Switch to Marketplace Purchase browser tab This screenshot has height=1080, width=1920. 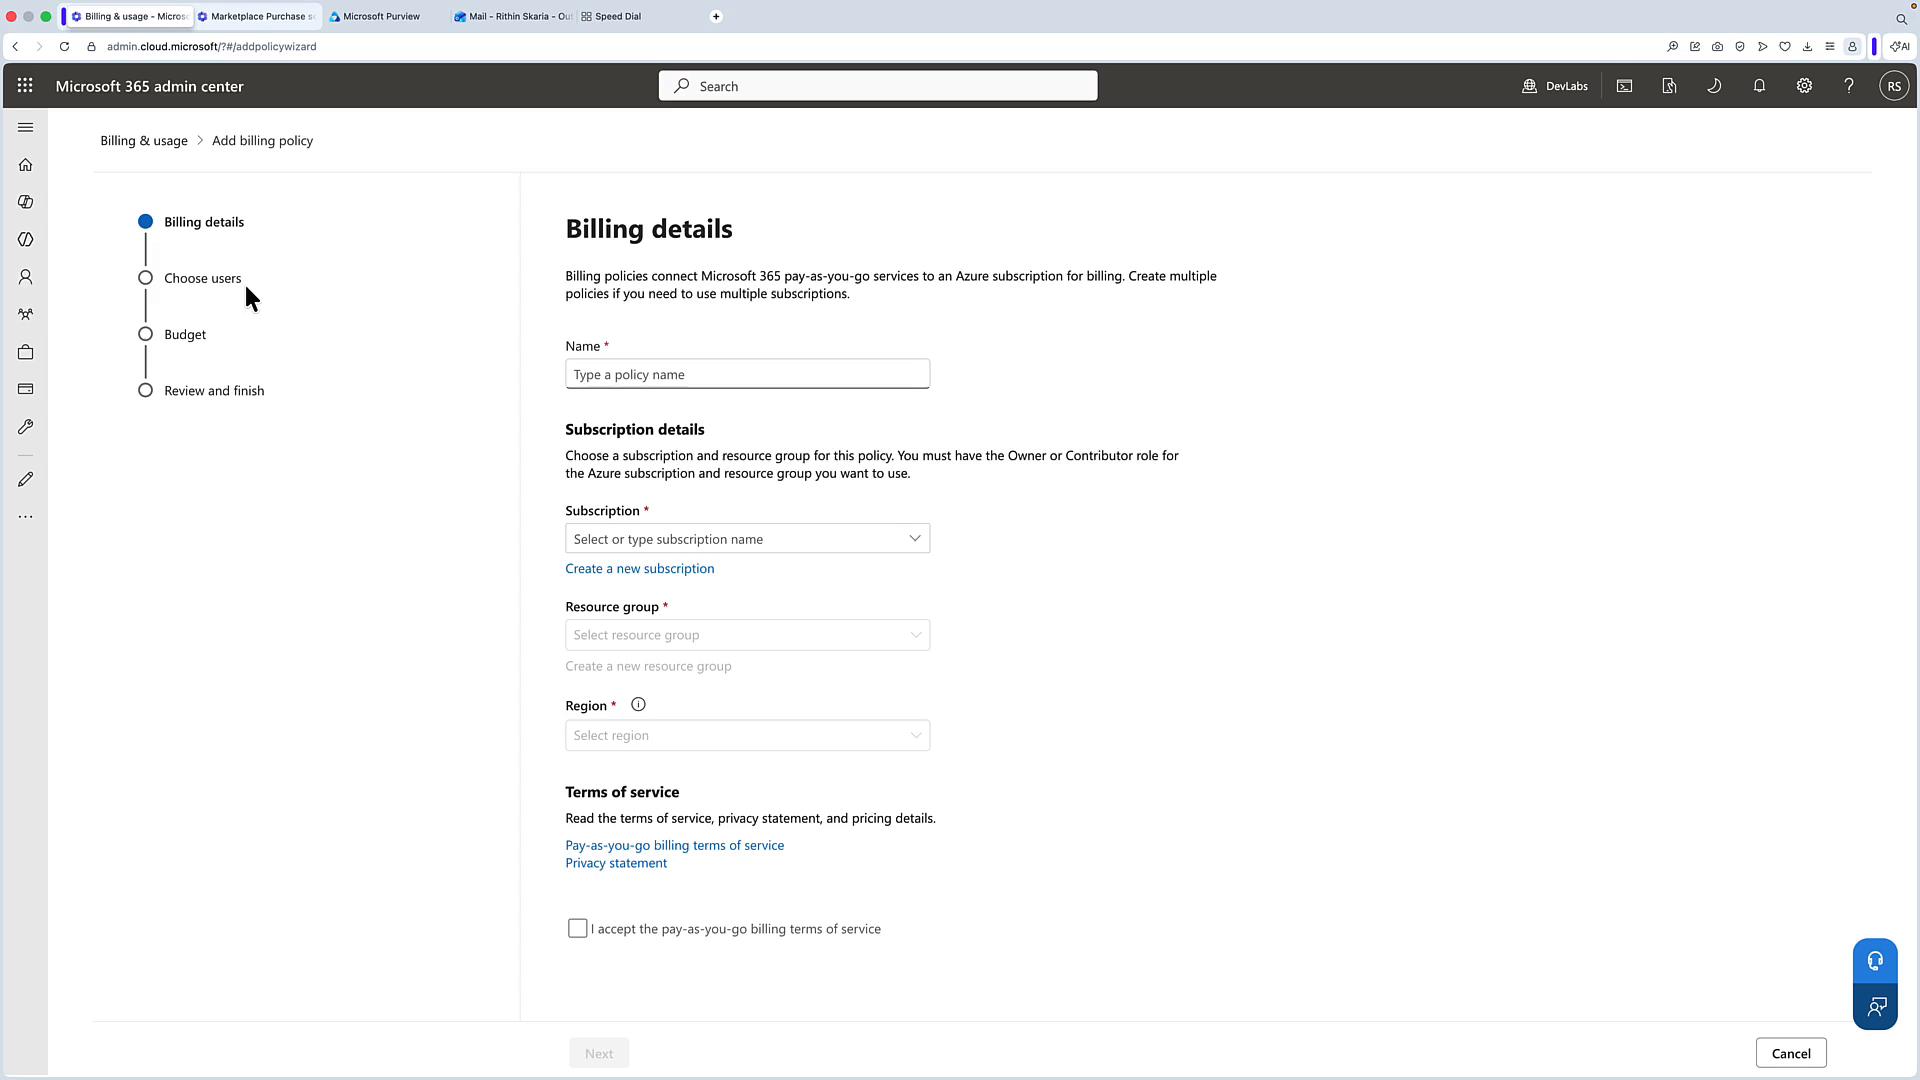pos(257,16)
